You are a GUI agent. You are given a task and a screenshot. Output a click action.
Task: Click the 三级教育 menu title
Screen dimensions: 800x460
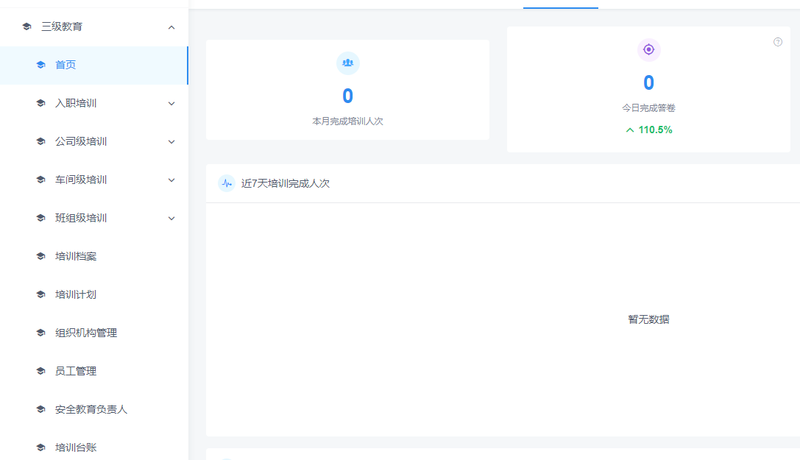click(62, 27)
